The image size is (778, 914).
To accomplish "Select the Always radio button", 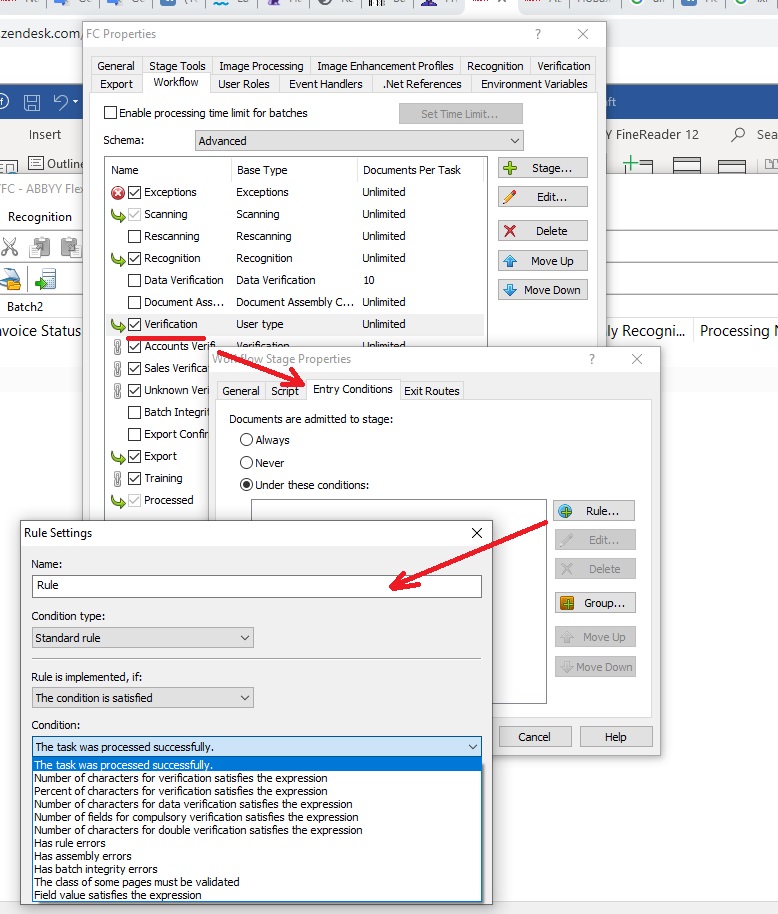I will (x=247, y=440).
